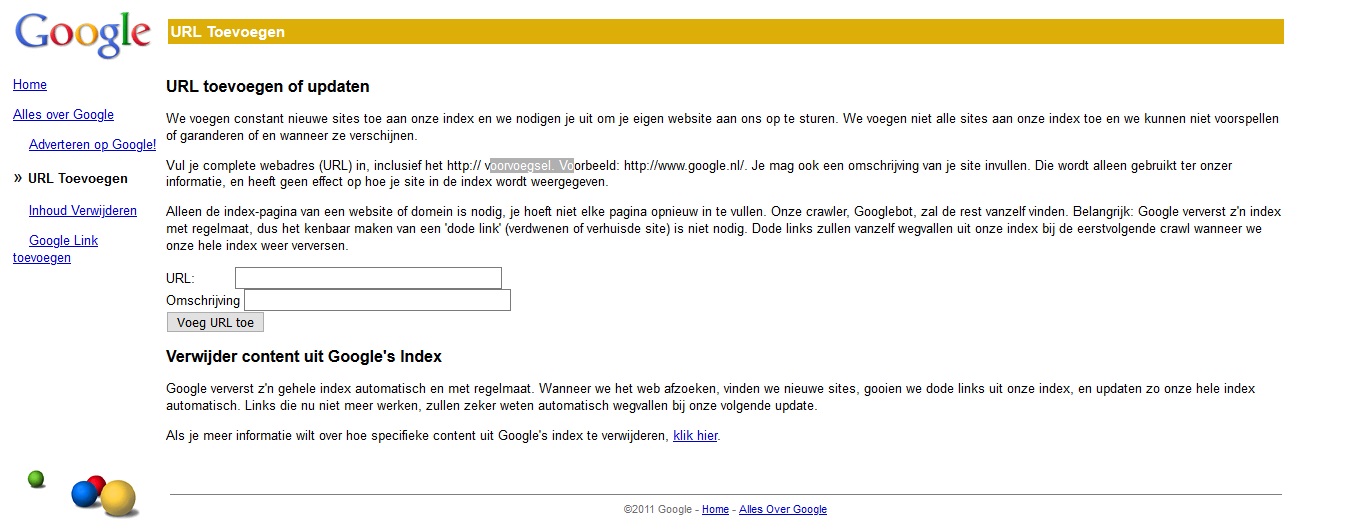Click heading 'URL toevoegen of updaten'
The height and width of the screenshot is (532, 1366).
tap(268, 87)
